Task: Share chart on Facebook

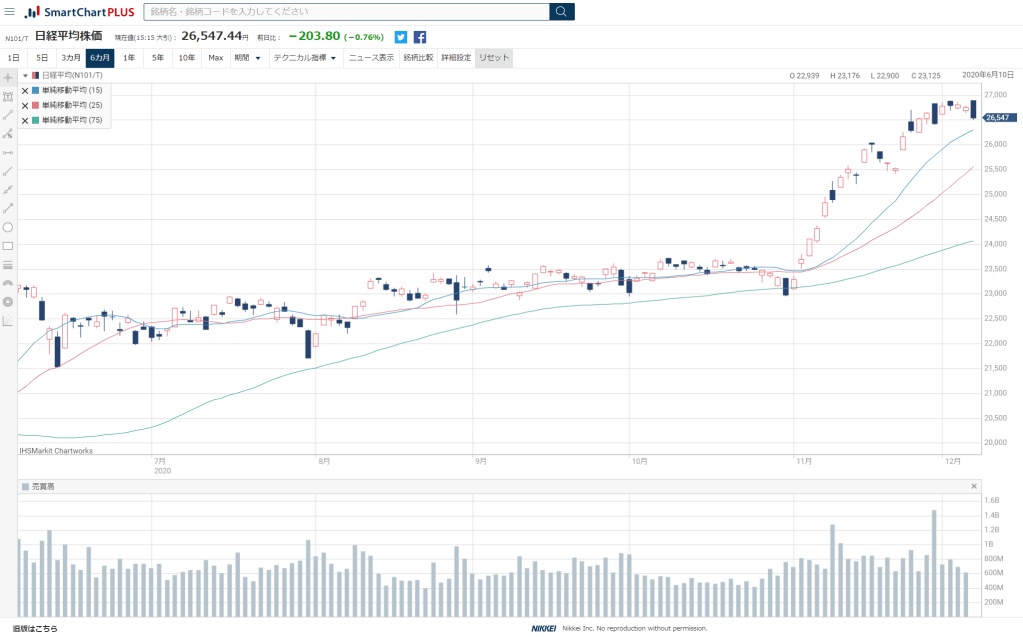Action: (x=420, y=37)
